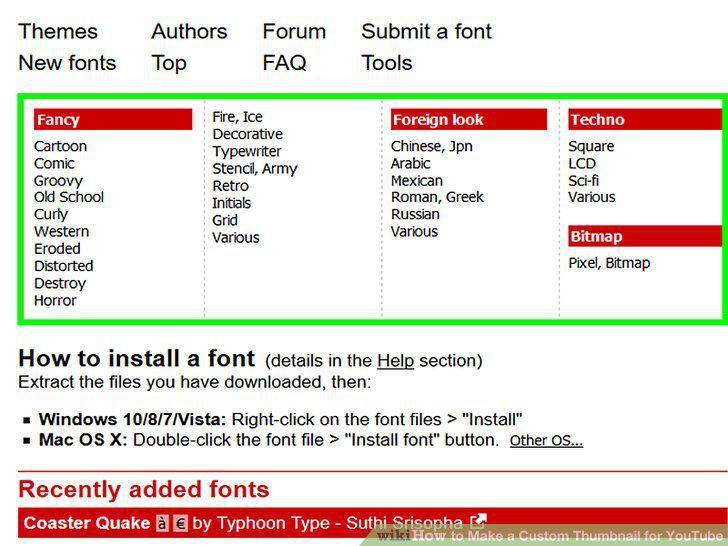Click the accent character icon beside Coaster Quake

pyautogui.click(x=162, y=523)
